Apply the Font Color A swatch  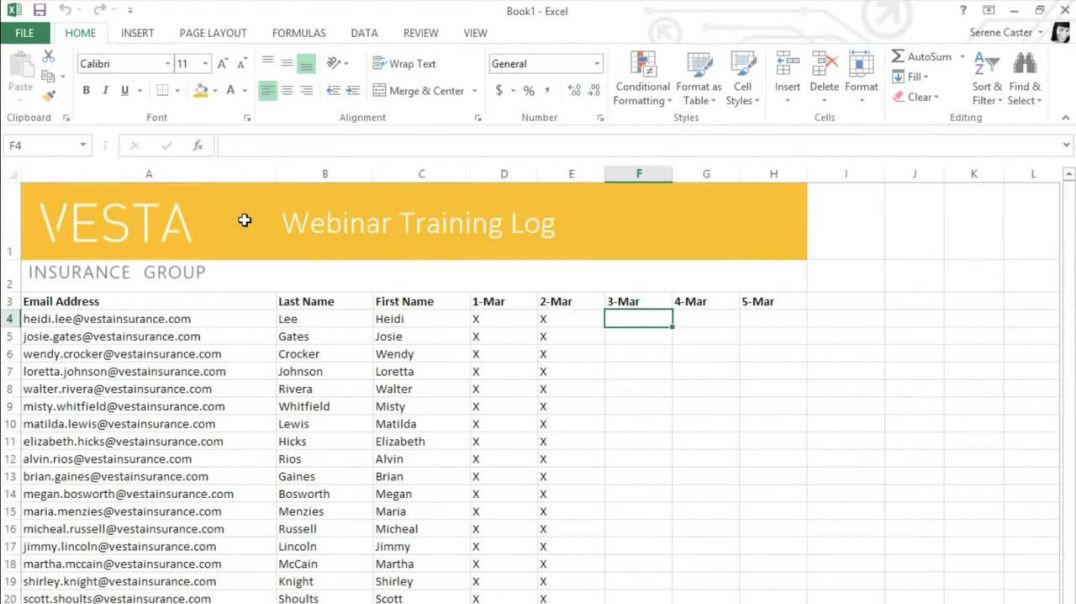[x=231, y=90]
